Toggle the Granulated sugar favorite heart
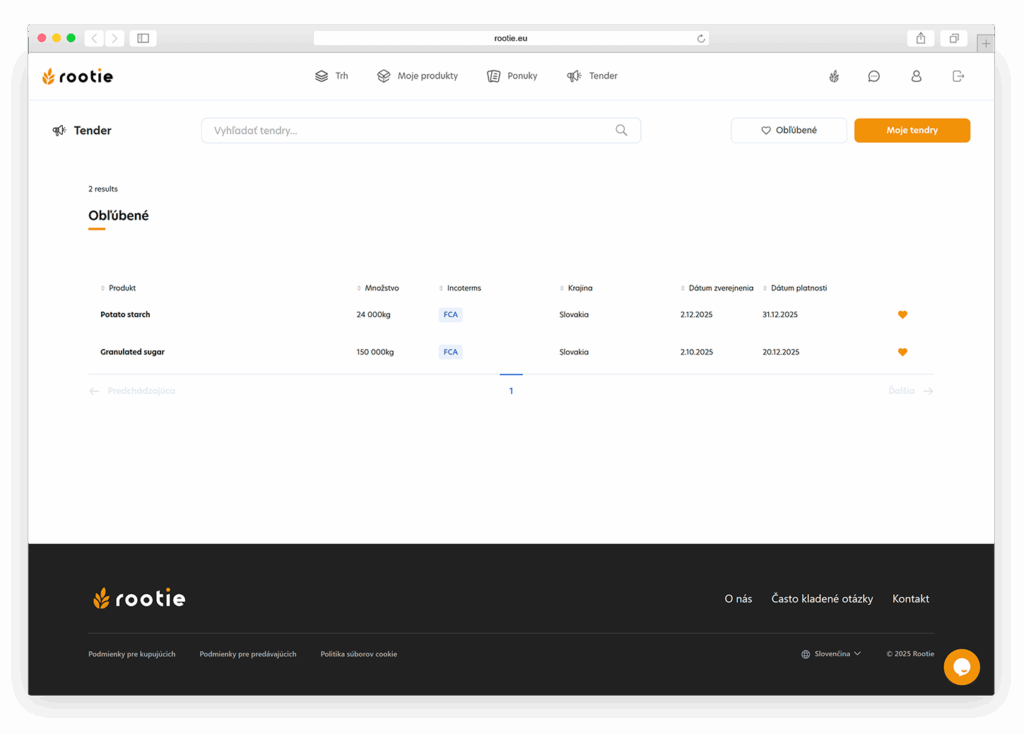Screen dimensions: 1024x734 coord(902,352)
